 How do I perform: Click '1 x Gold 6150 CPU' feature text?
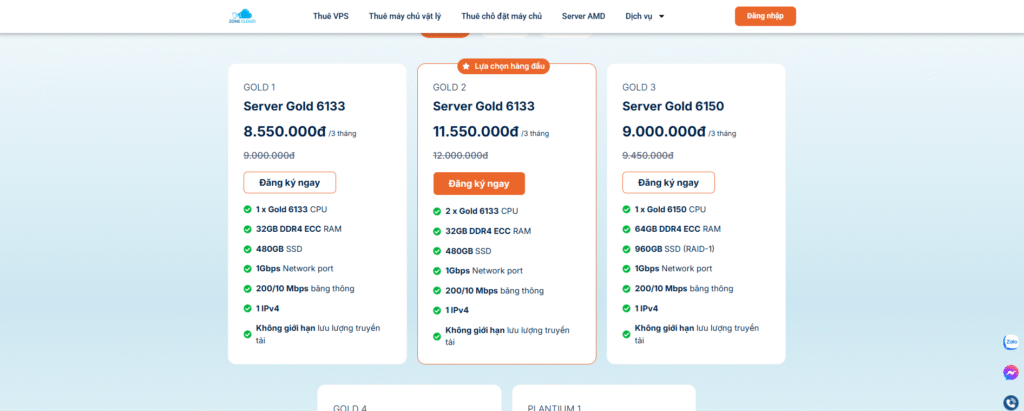671,209
